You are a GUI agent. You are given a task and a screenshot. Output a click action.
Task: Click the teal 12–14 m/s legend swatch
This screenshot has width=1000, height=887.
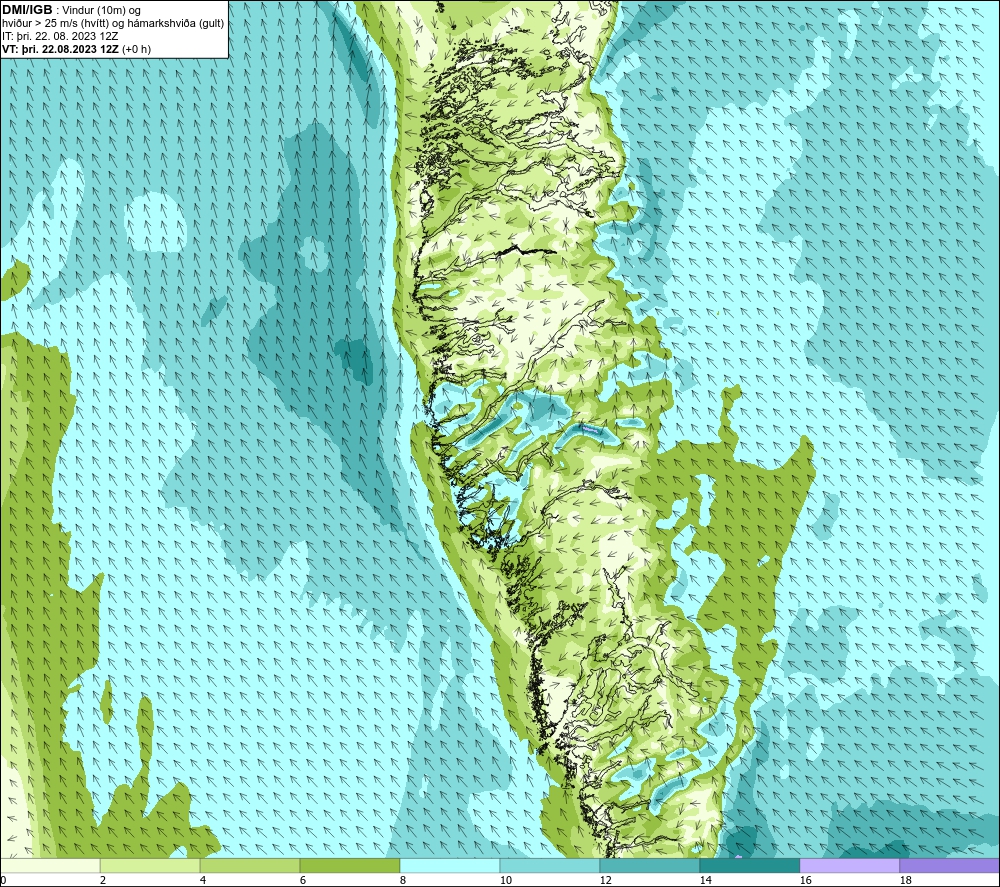(x=649, y=865)
